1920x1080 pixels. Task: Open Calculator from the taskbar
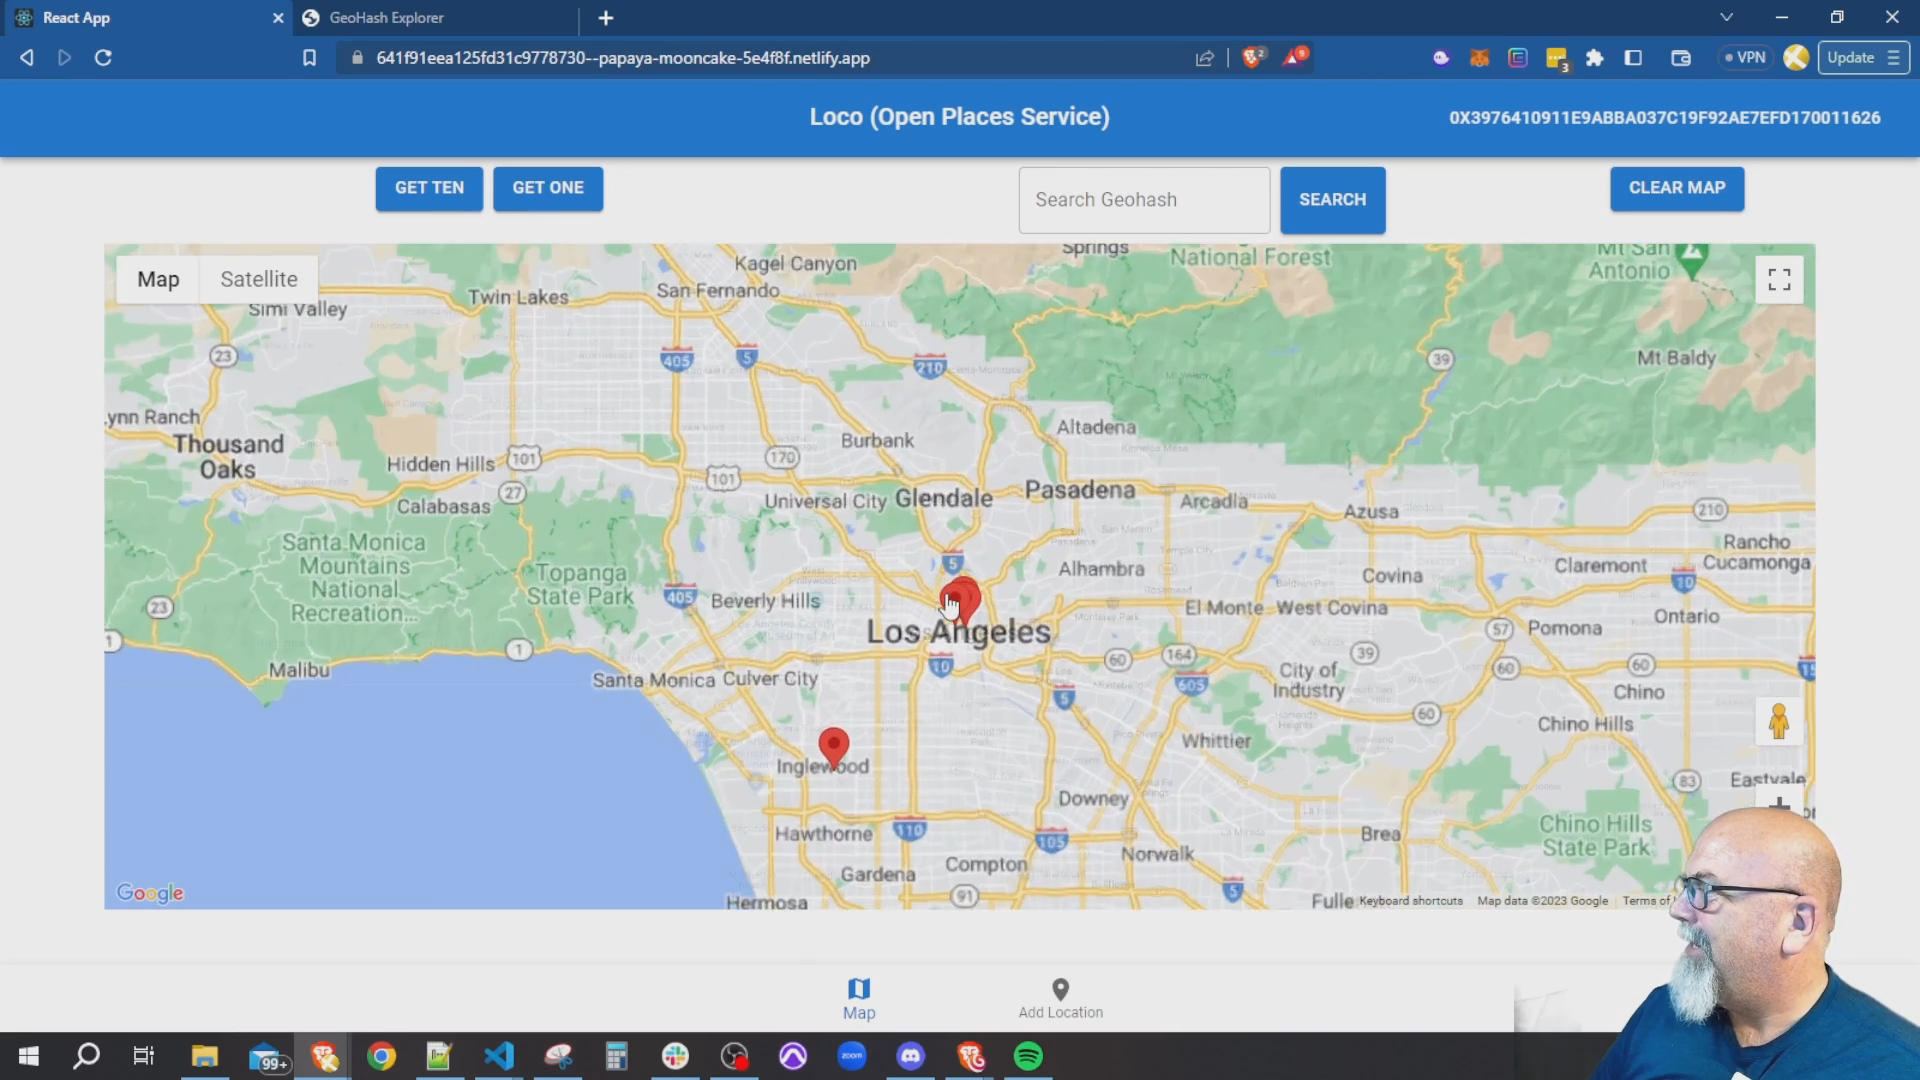point(616,1056)
